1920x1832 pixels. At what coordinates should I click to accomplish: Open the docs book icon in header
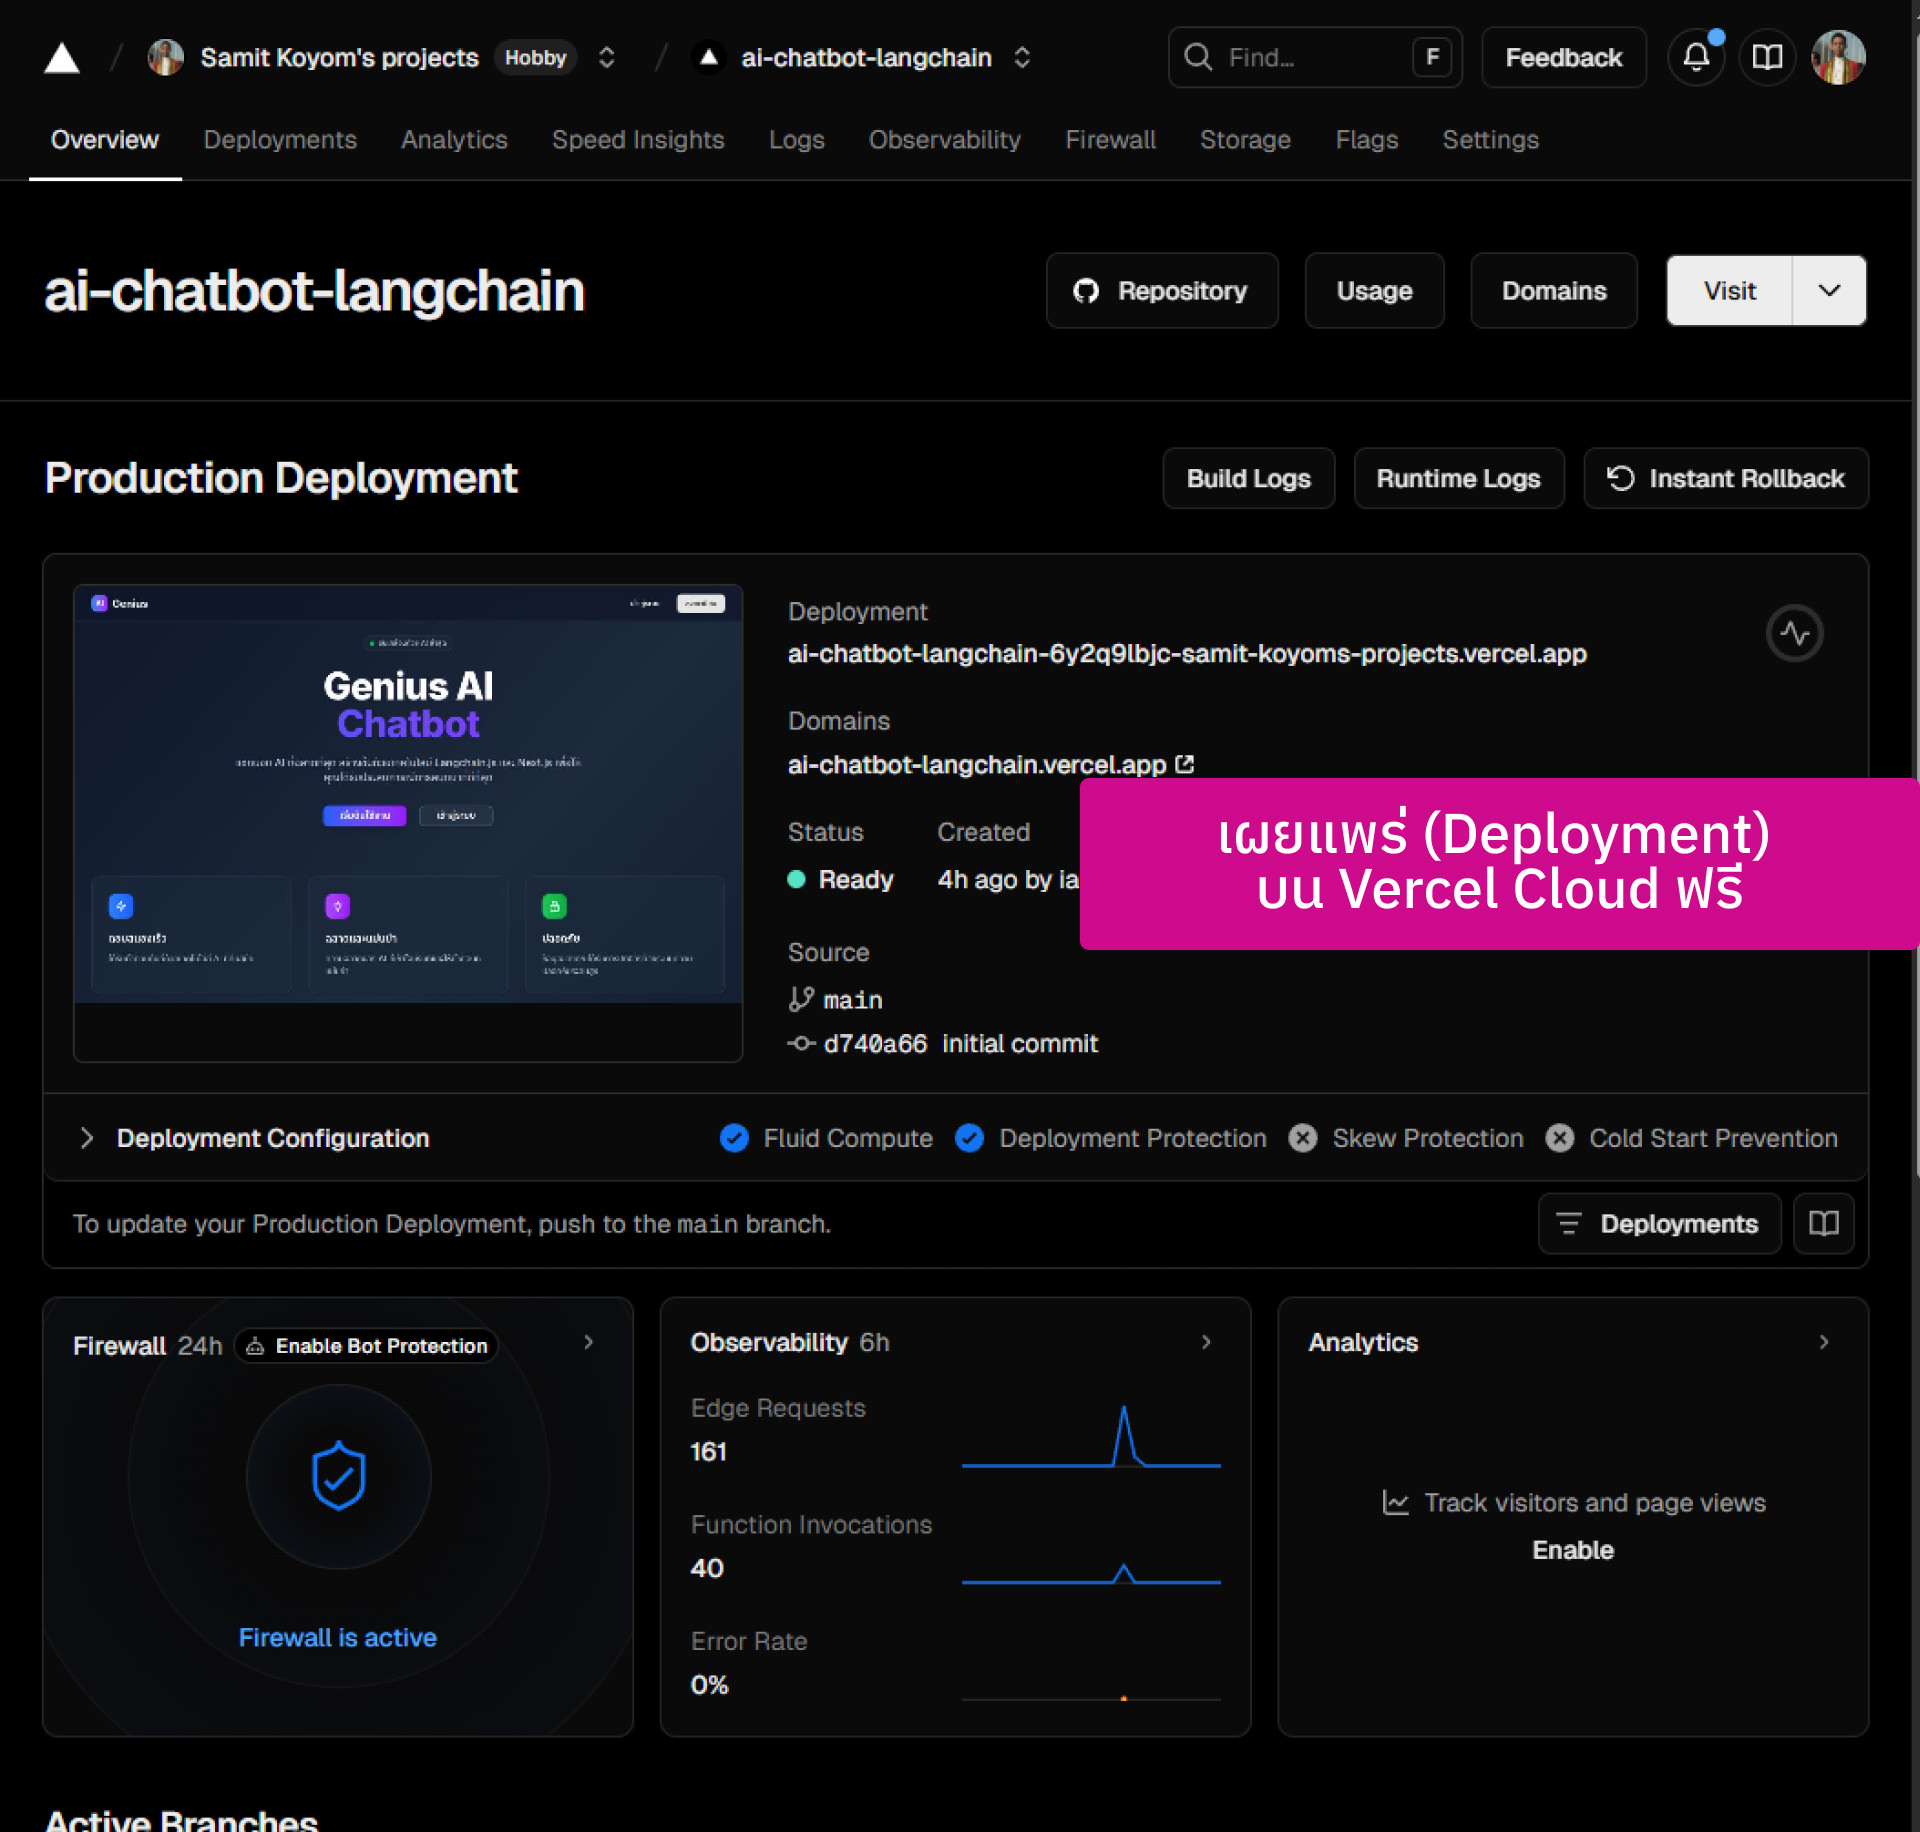1767,57
